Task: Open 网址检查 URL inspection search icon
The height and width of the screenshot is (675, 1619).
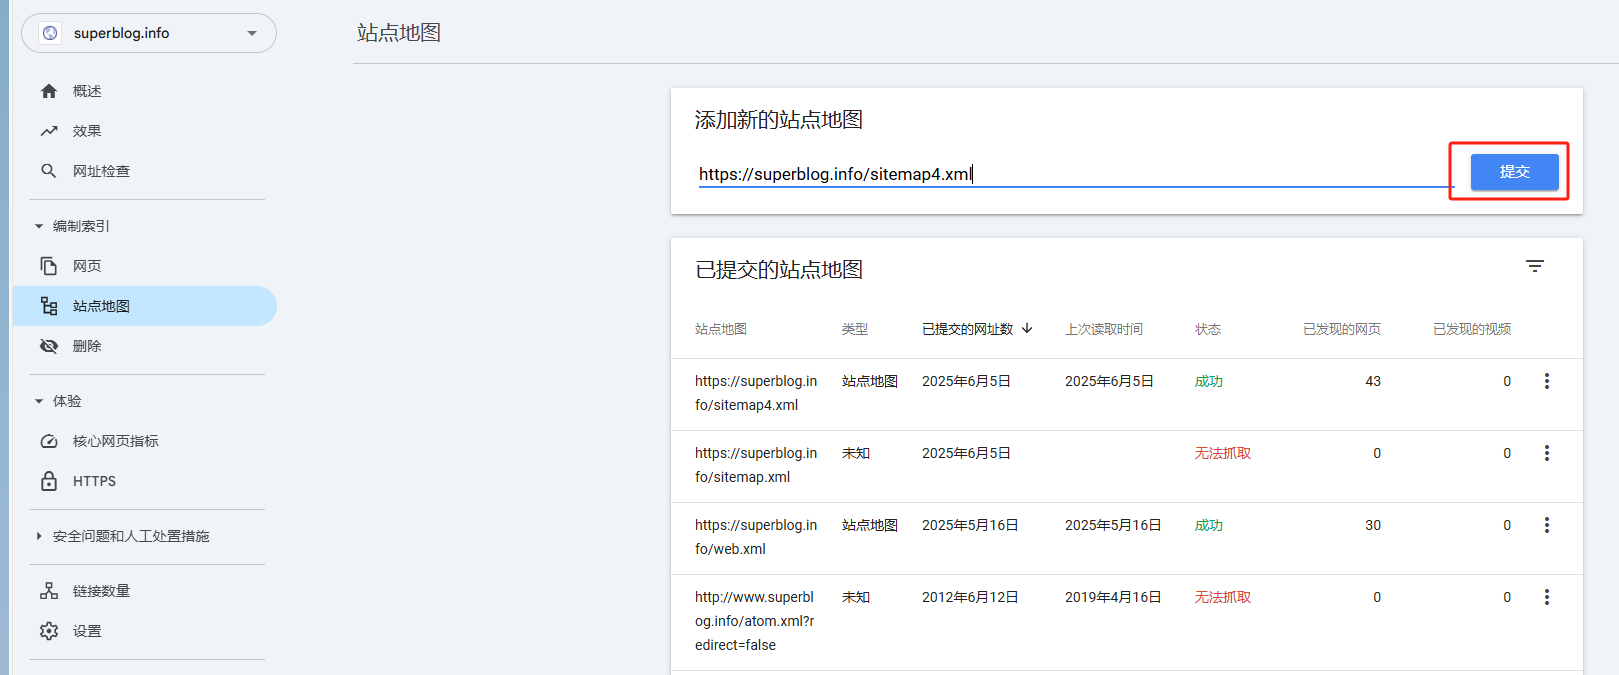Action: click(49, 171)
